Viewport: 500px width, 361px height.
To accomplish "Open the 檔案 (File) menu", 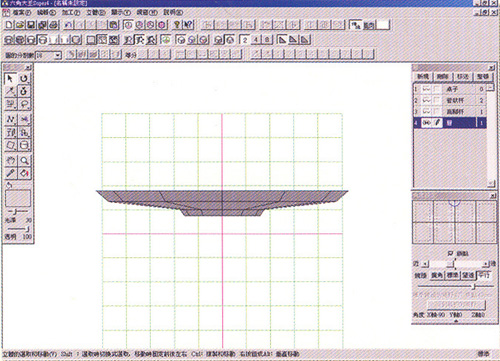I will (22, 13).
